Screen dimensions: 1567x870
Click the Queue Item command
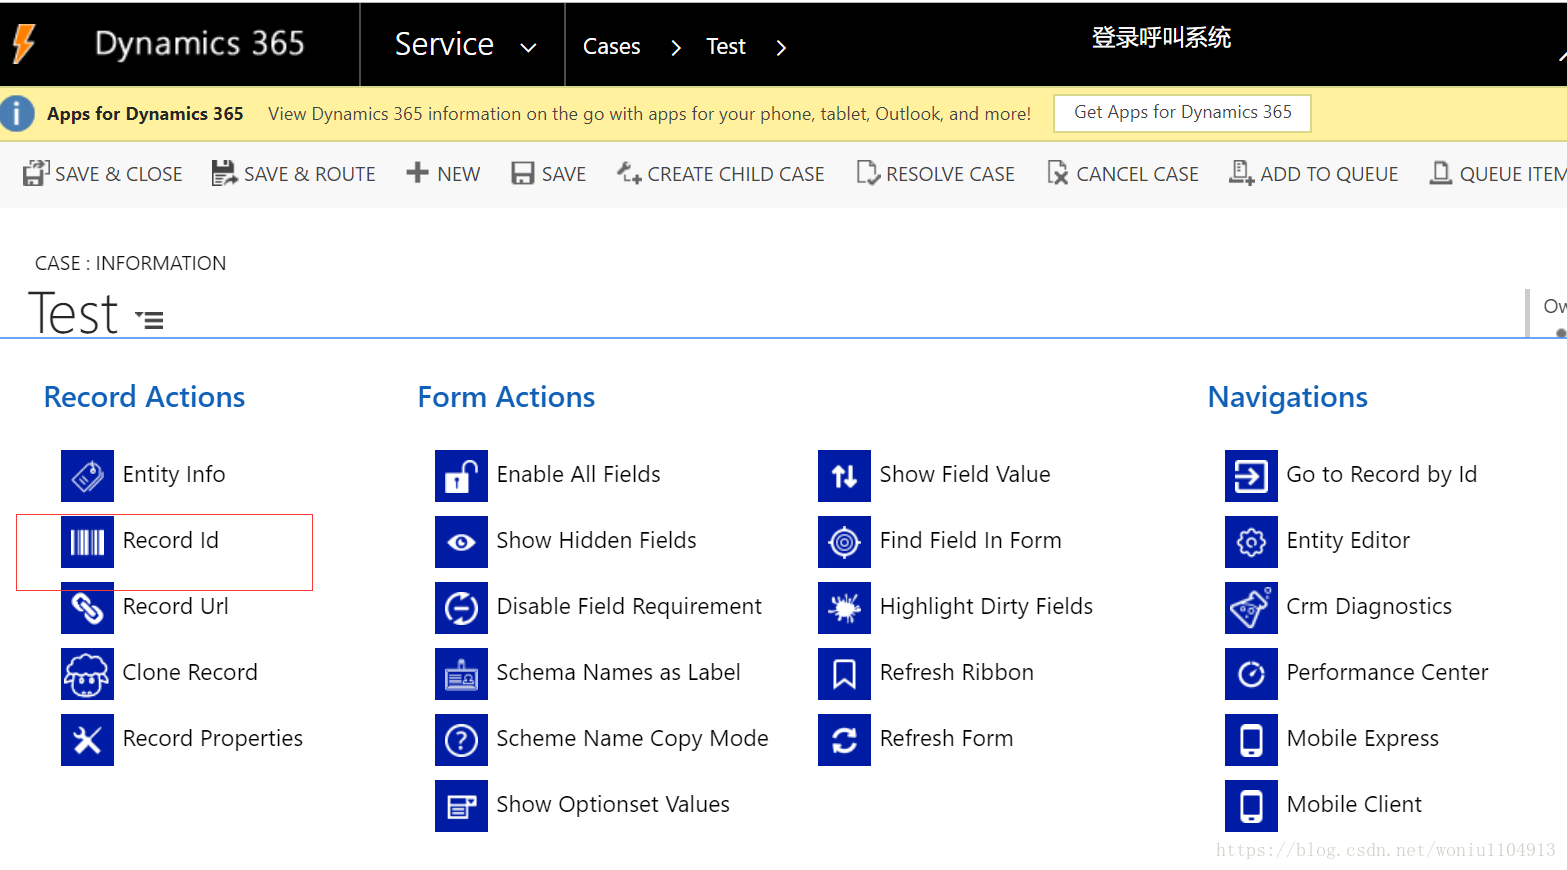(x=1498, y=174)
